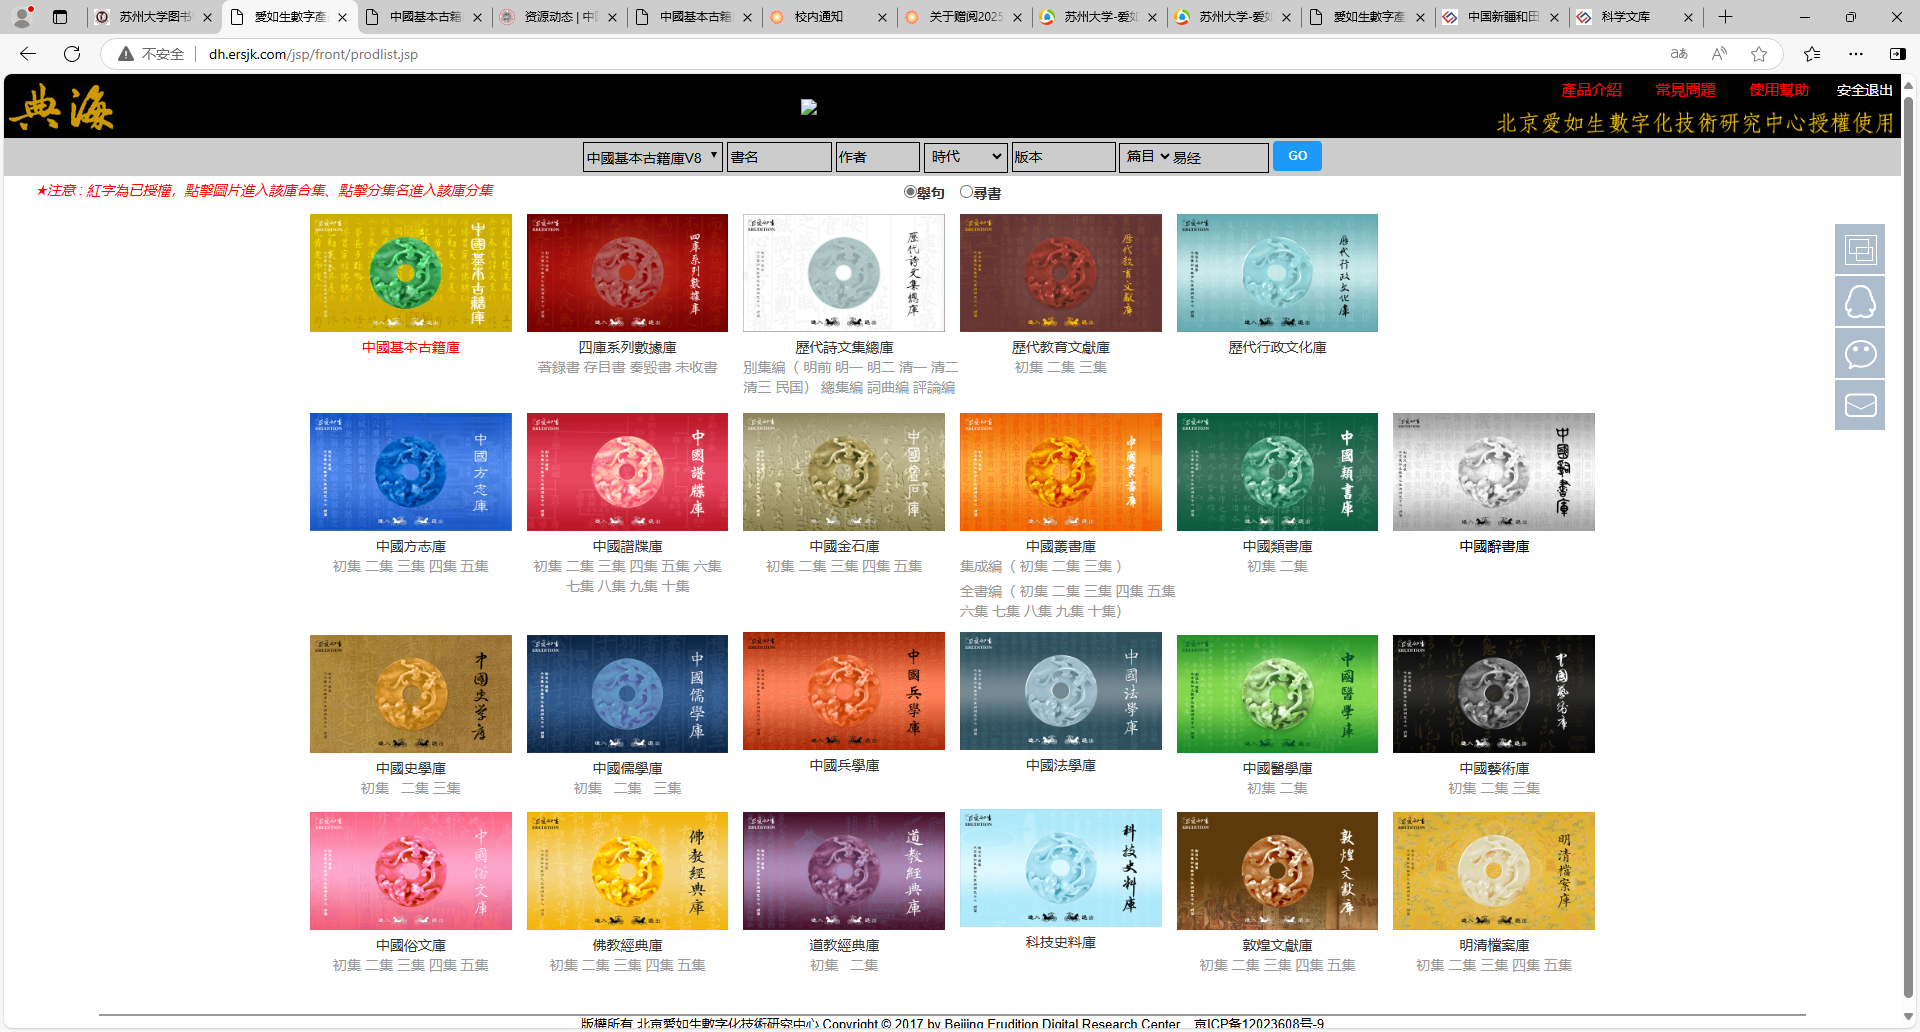
Task: Go back using browser back arrow
Action: (x=28, y=54)
